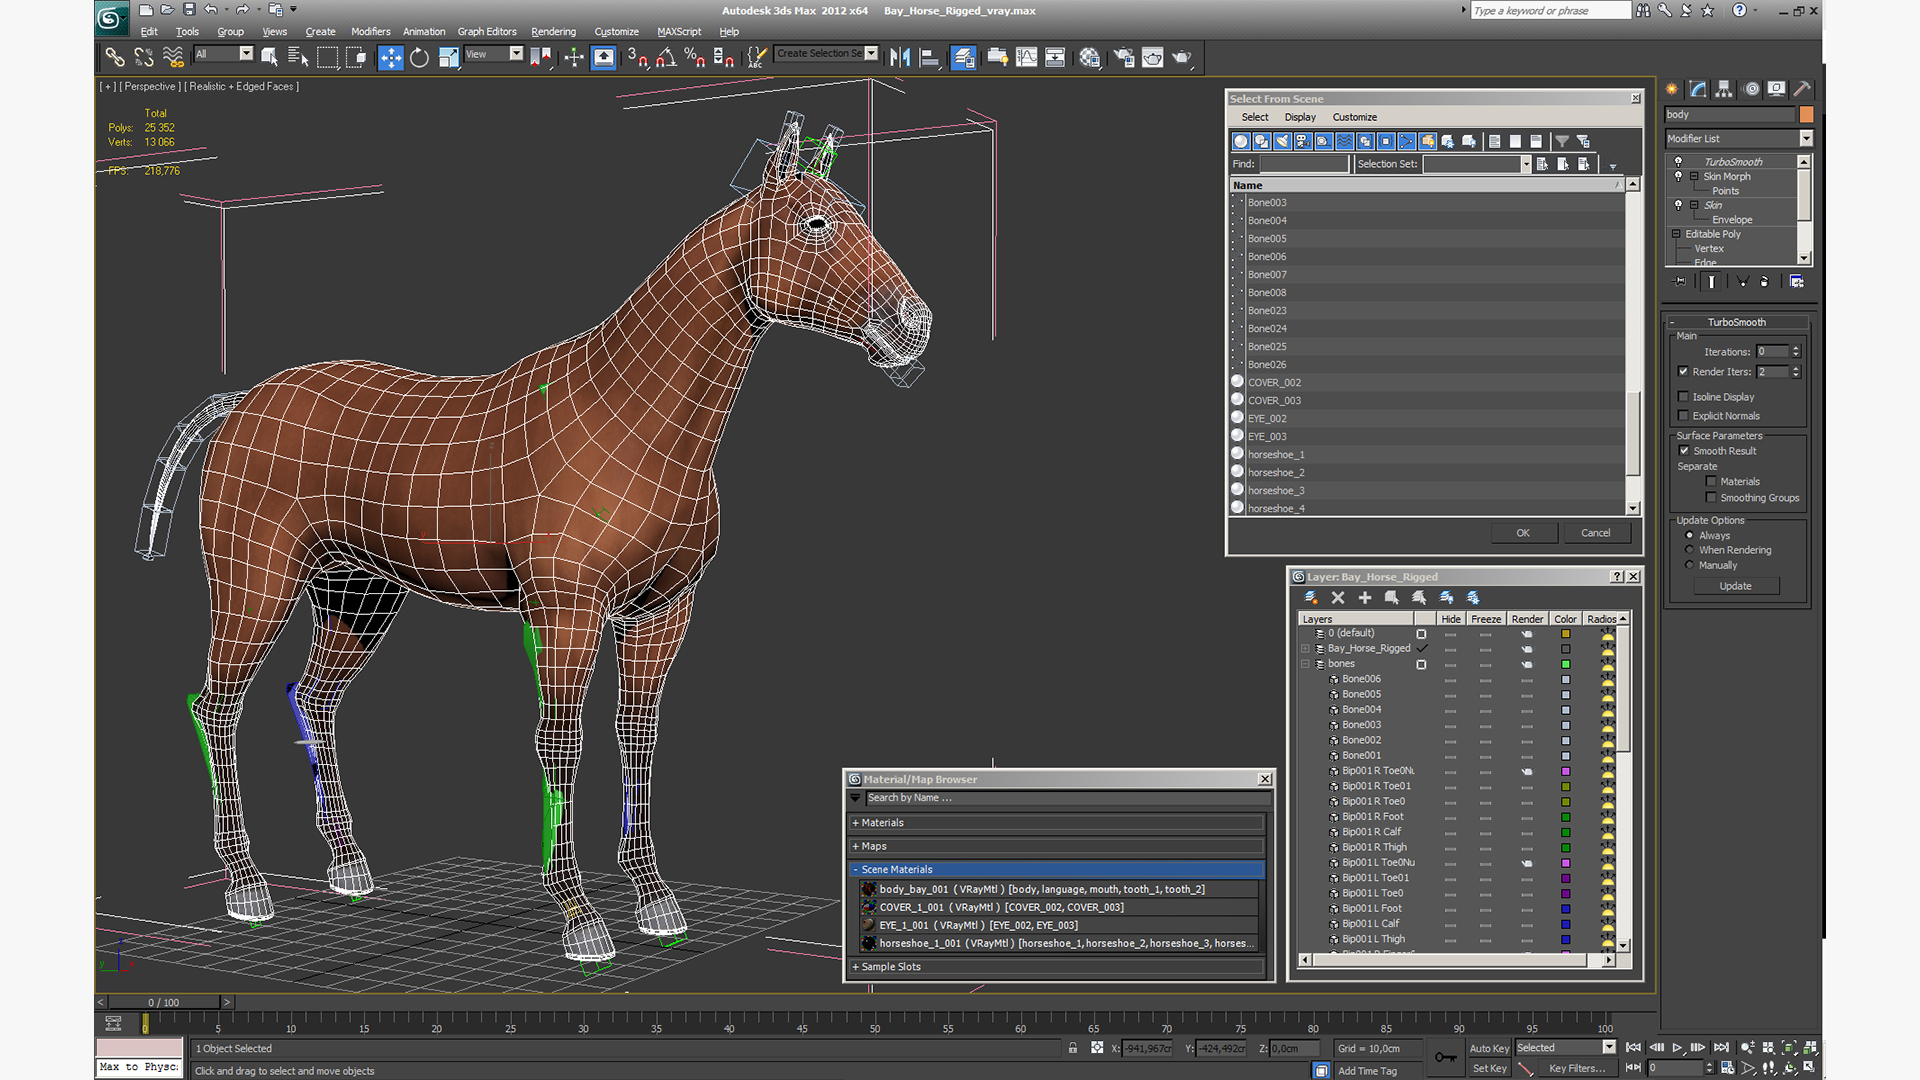Open Render Setup teapot icon
The width and height of the screenshot is (1920, 1080).
(x=1124, y=57)
